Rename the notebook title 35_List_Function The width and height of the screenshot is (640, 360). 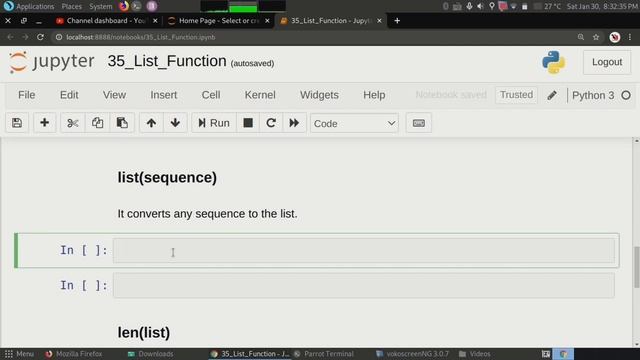click(167, 61)
